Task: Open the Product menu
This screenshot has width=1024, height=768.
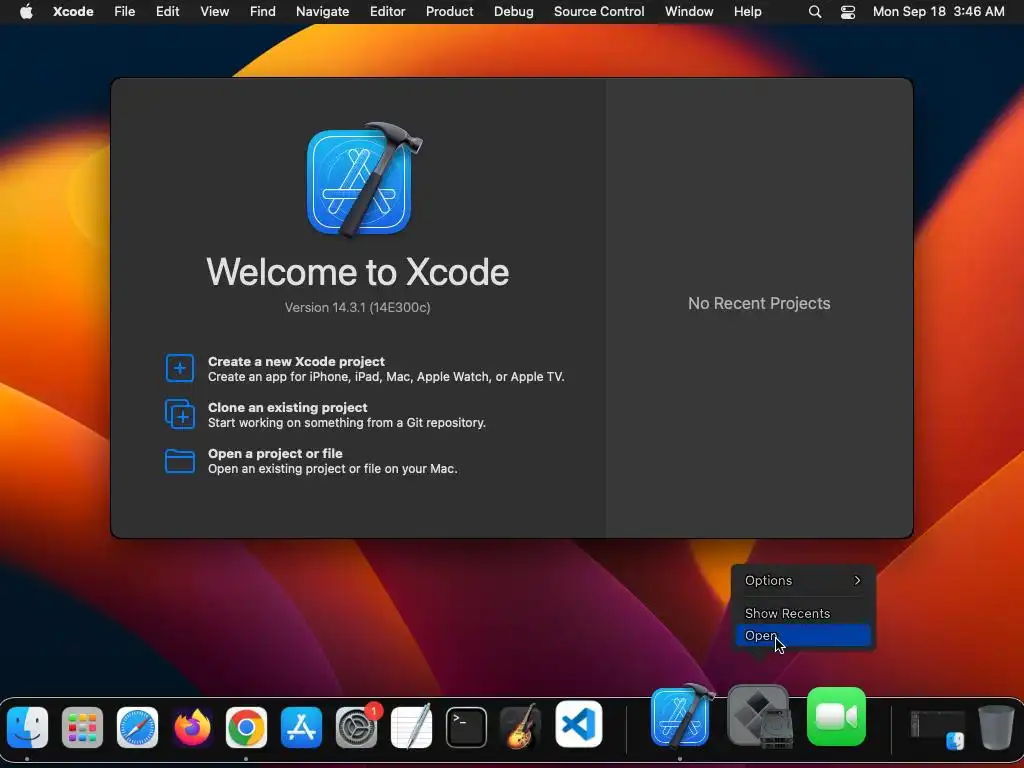Action: [449, 11]
